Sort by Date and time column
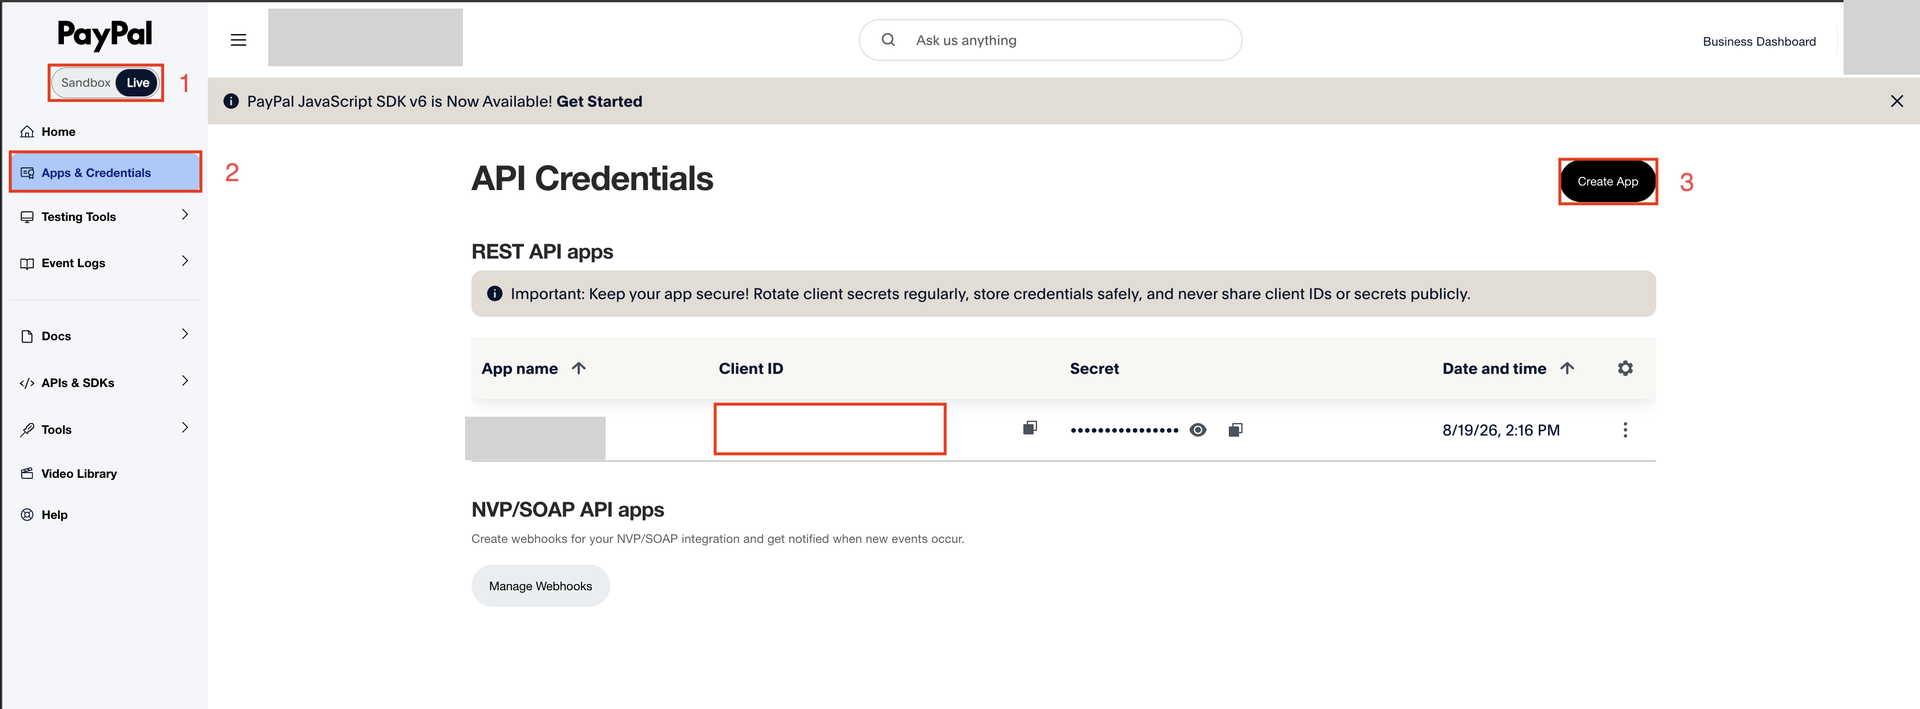Screen dimensions: 1920x709 (x=1494, y=369)
